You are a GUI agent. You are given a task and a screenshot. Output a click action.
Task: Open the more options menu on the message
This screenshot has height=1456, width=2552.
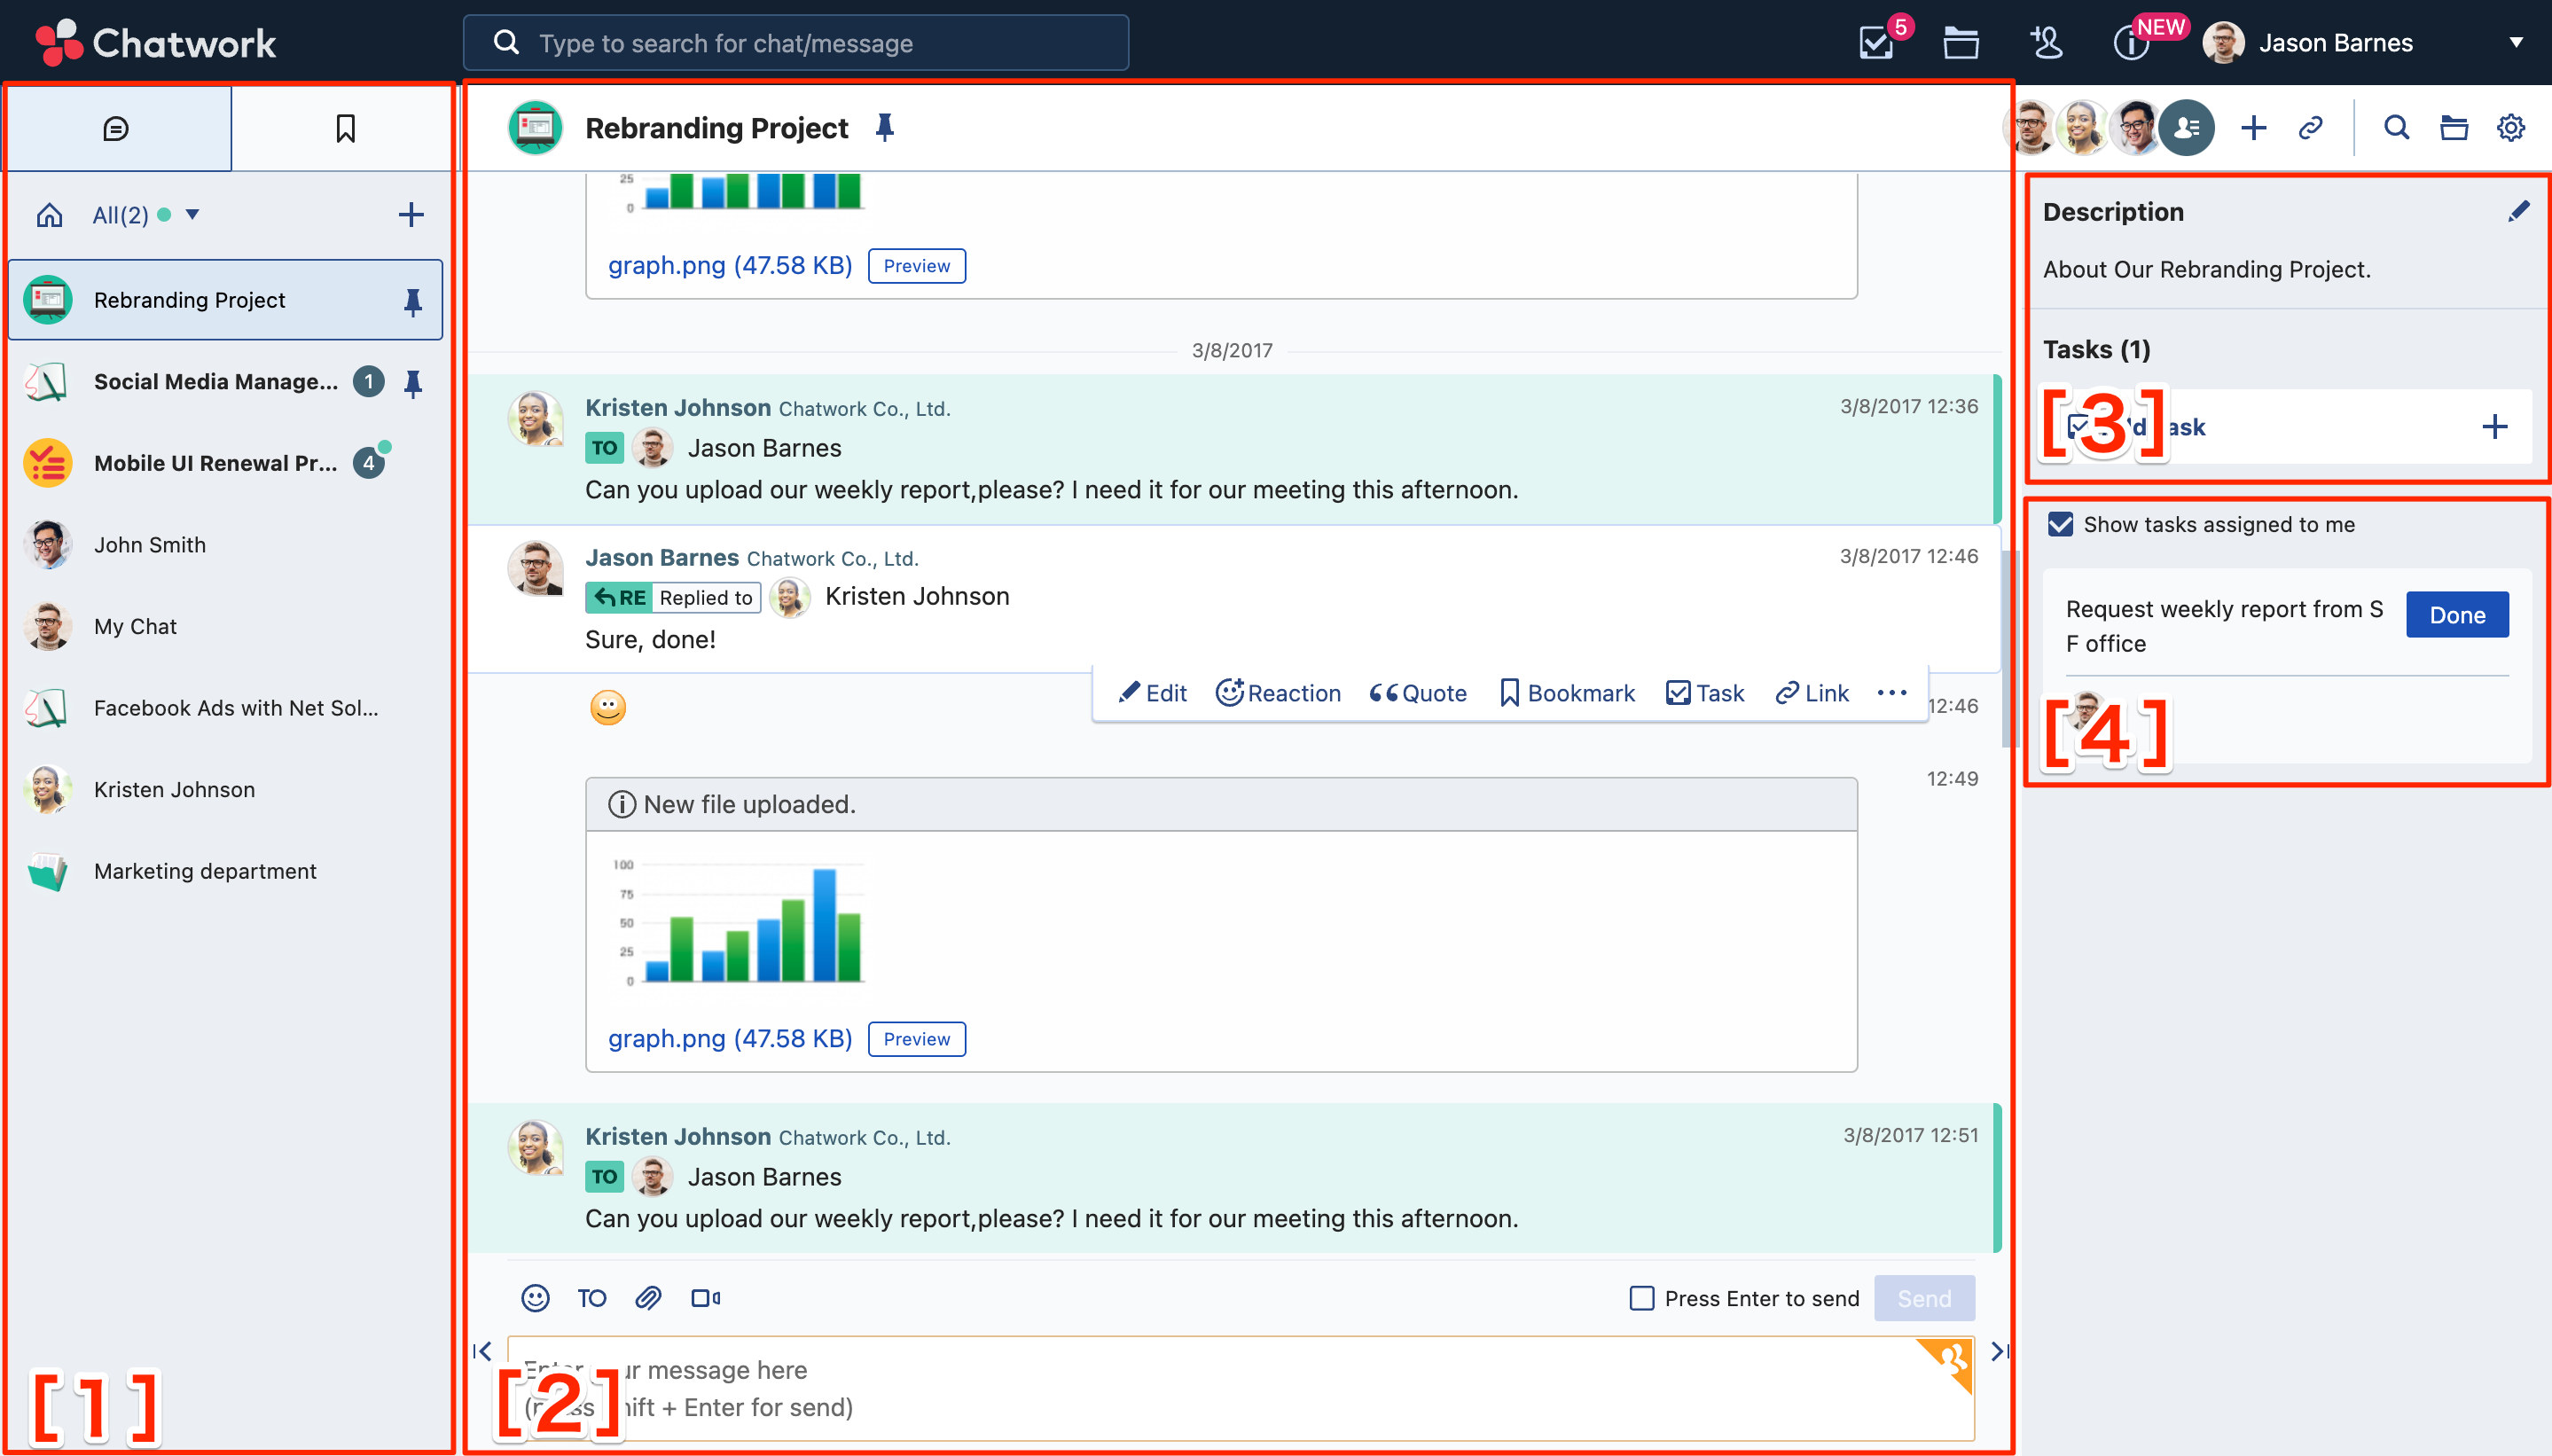pyautogui.click(x=1891, y=692)
